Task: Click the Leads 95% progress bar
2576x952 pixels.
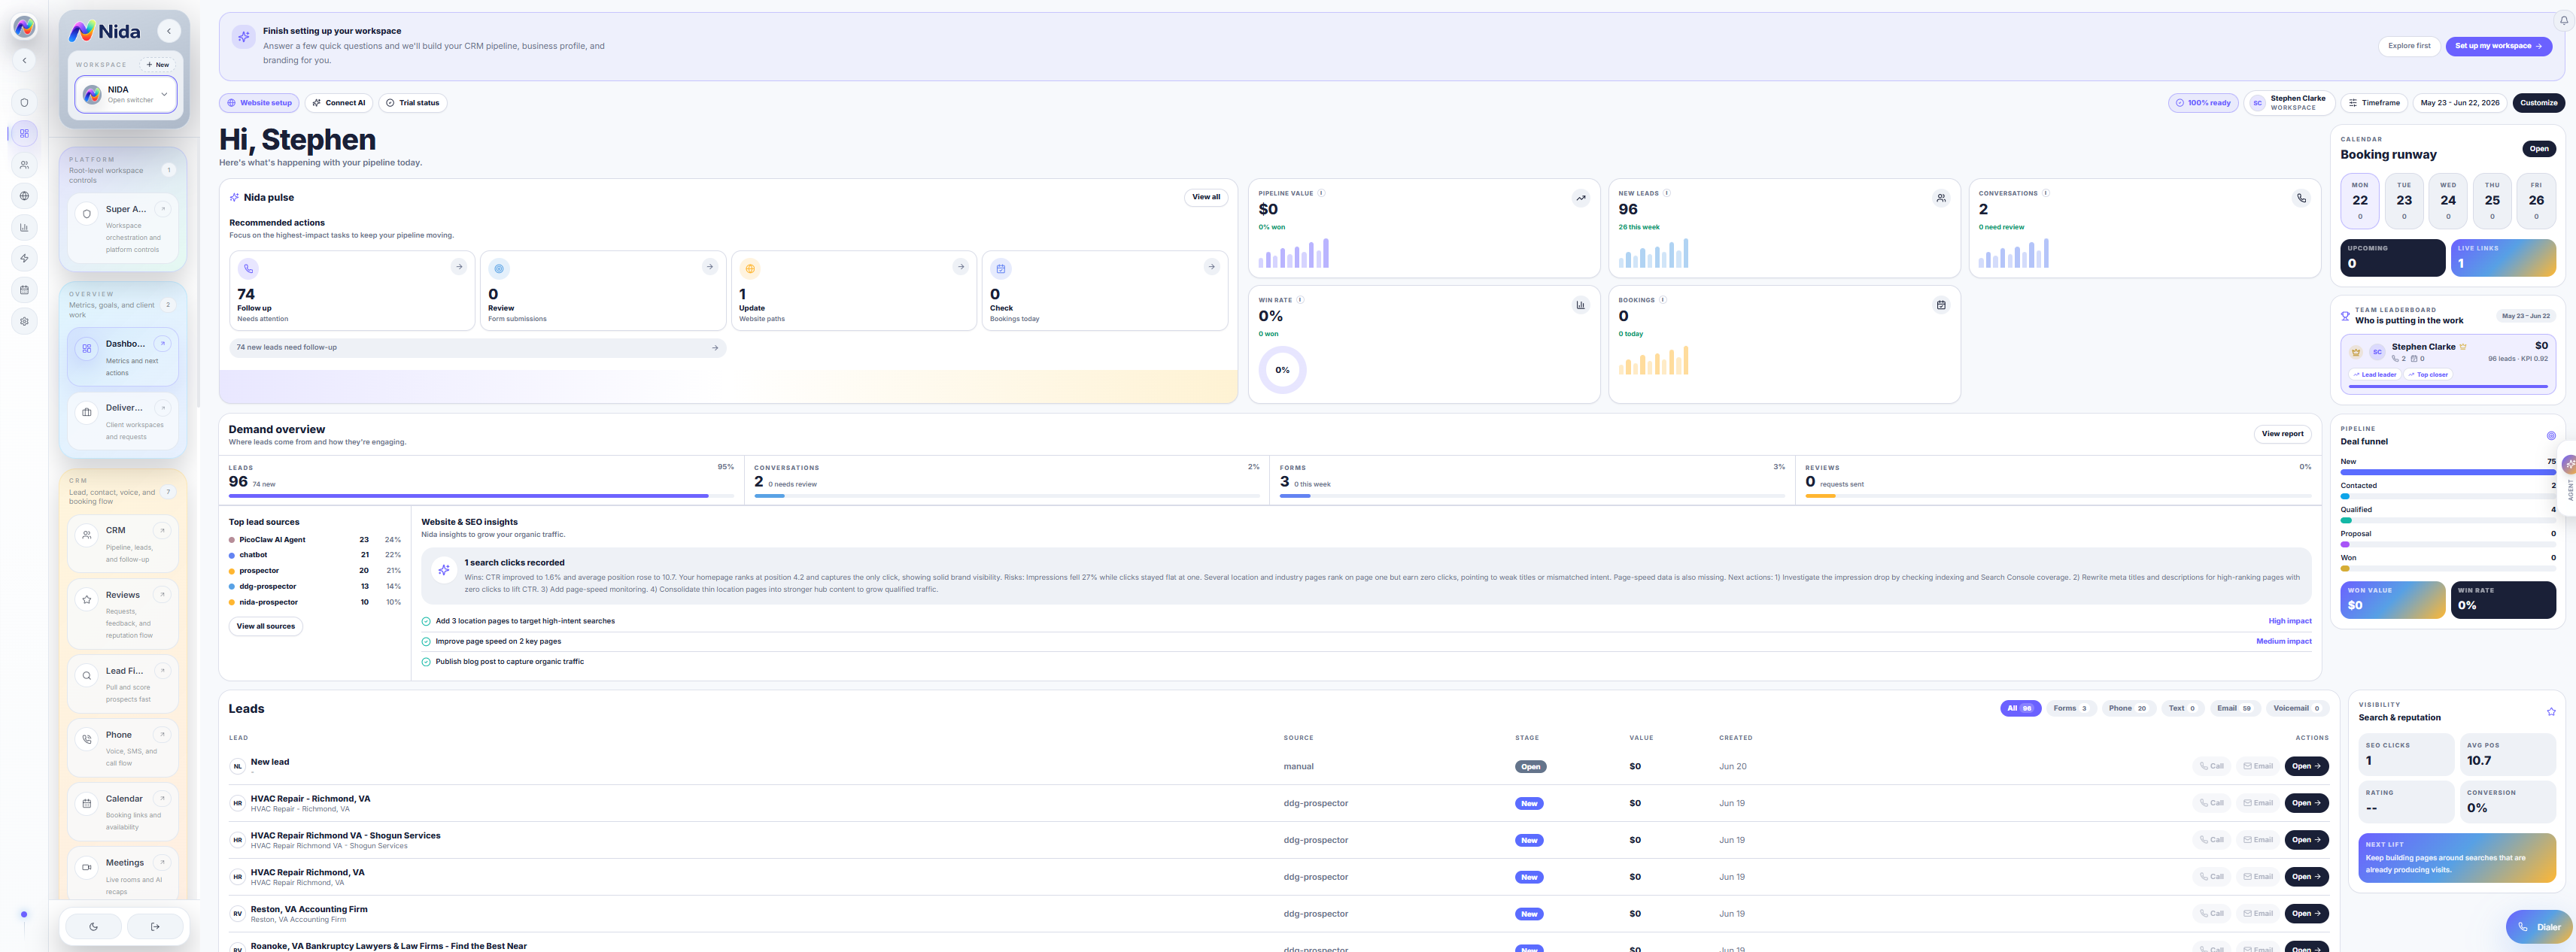Action: 481,496
